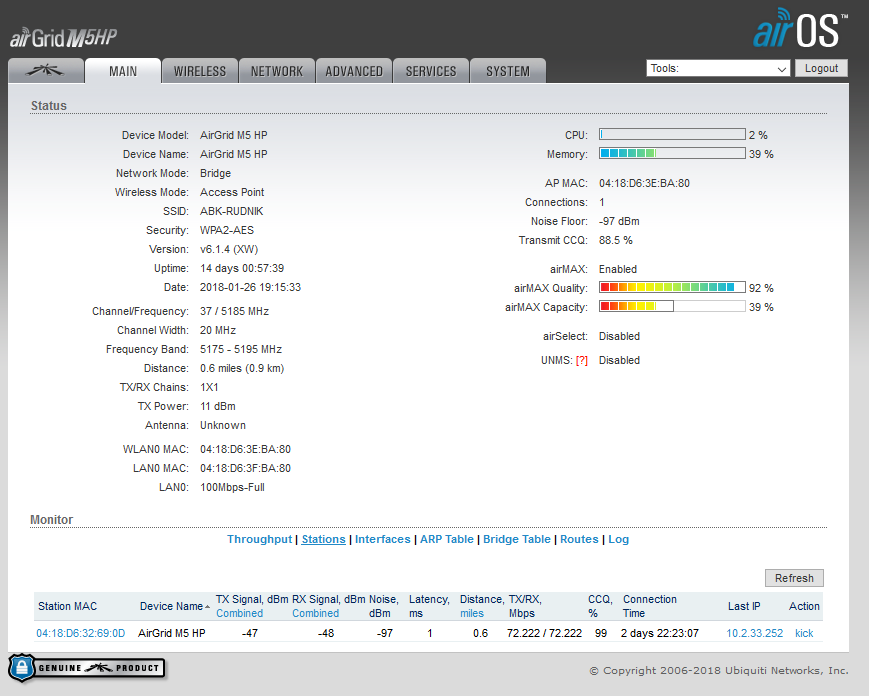Click the UNMS help question mark
This screenshot has width=869, height=696.
tap(581, 361)
